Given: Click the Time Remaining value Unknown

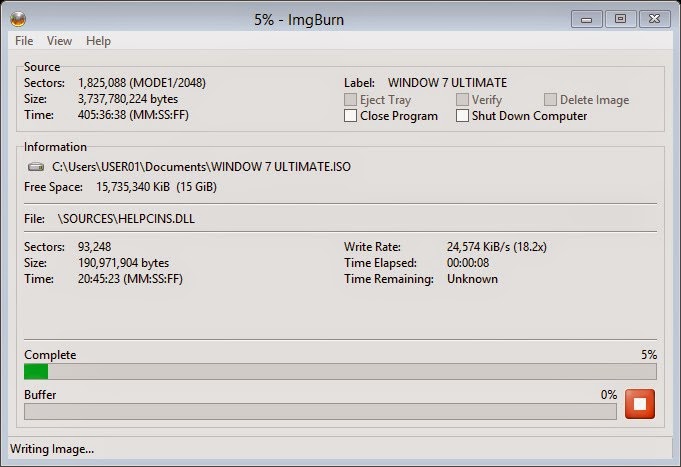Looking at the screenshot, I should pyautogui.click(x=472, y=279).
